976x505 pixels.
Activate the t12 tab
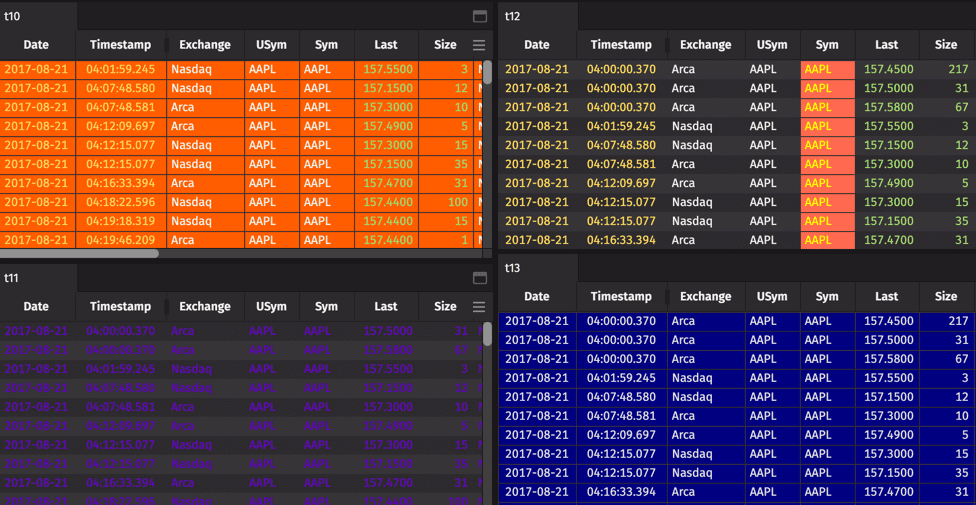513,16
